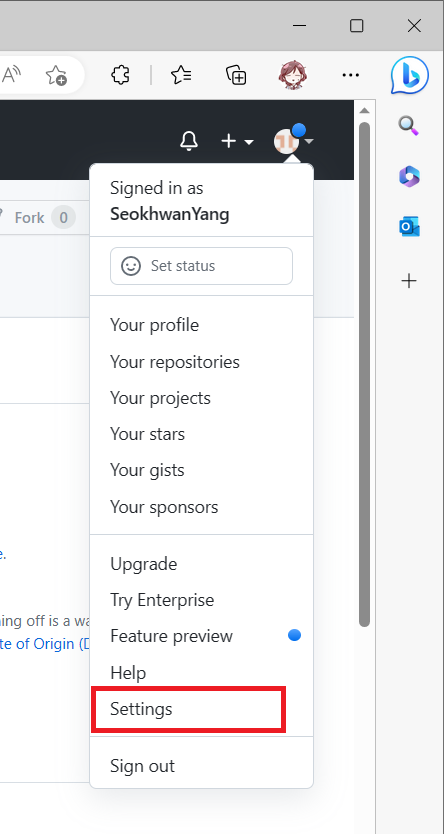444x834 pixels.
Task: Open the Collections icon in toolbar
Action: point(236,75)
